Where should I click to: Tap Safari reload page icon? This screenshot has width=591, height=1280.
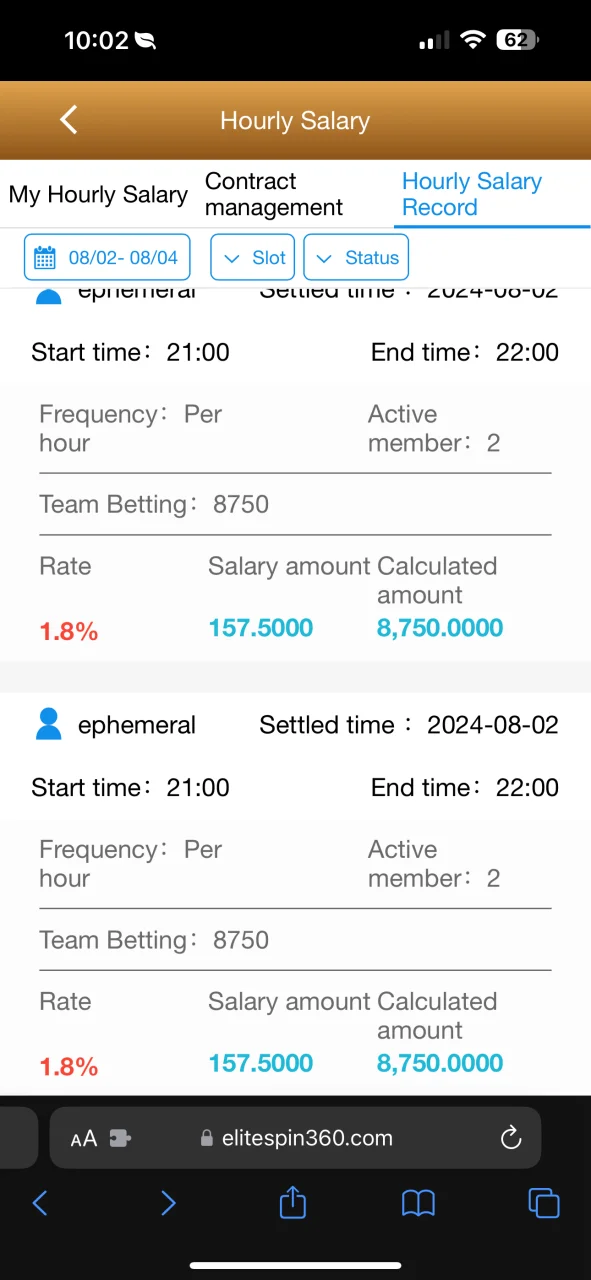(511, 1138)
